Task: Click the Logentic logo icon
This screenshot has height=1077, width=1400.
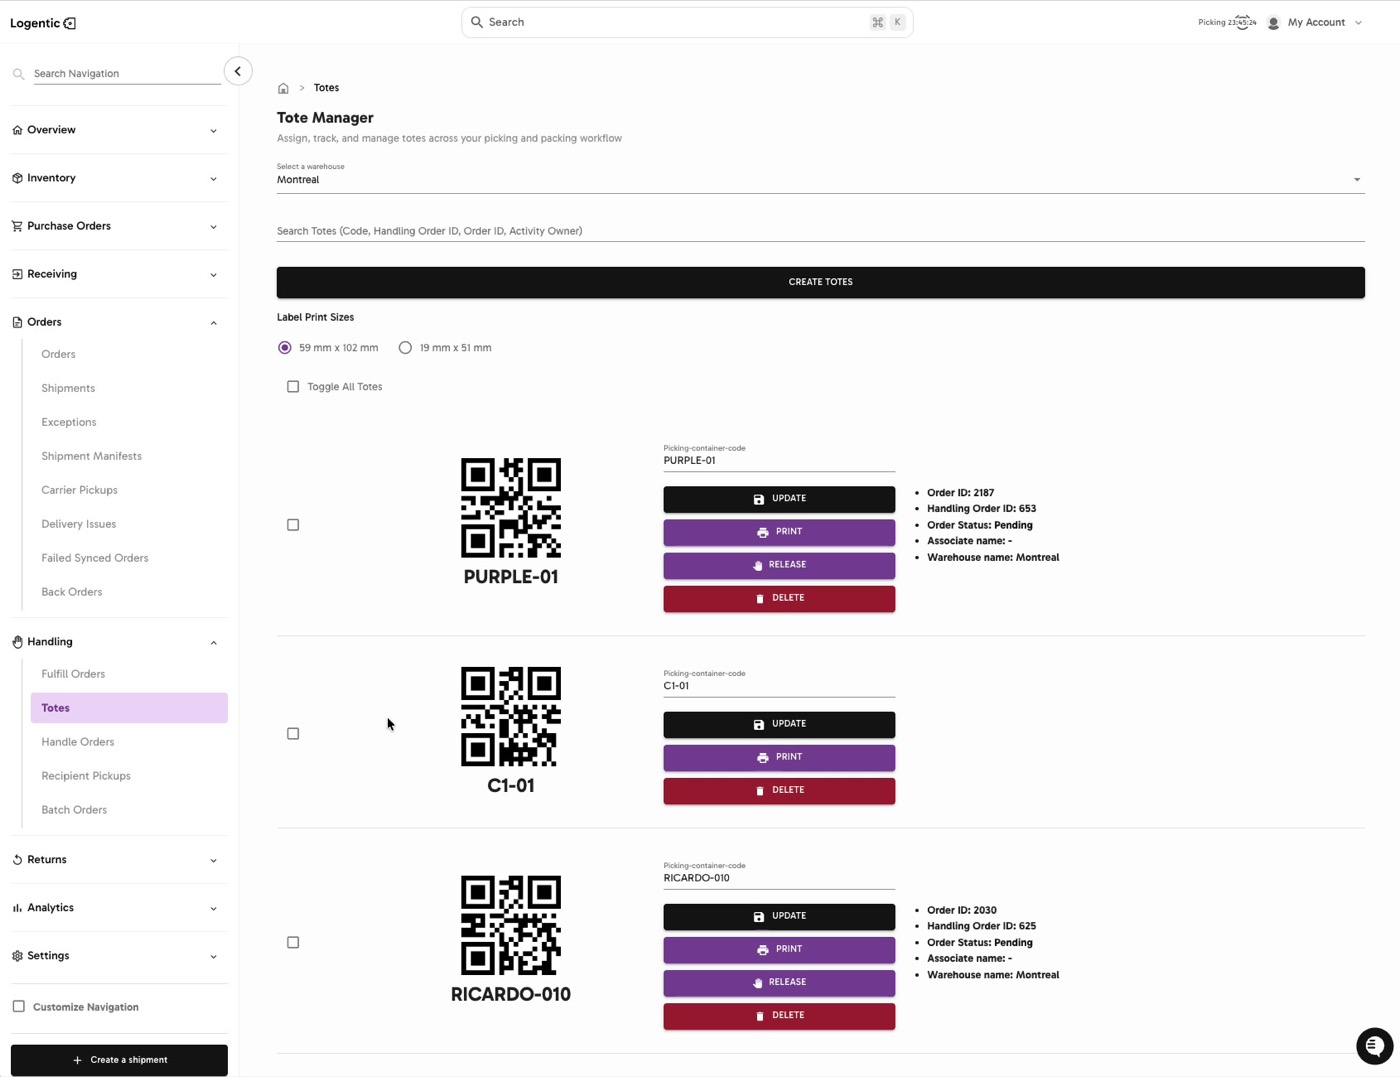Action: (70, 23)
